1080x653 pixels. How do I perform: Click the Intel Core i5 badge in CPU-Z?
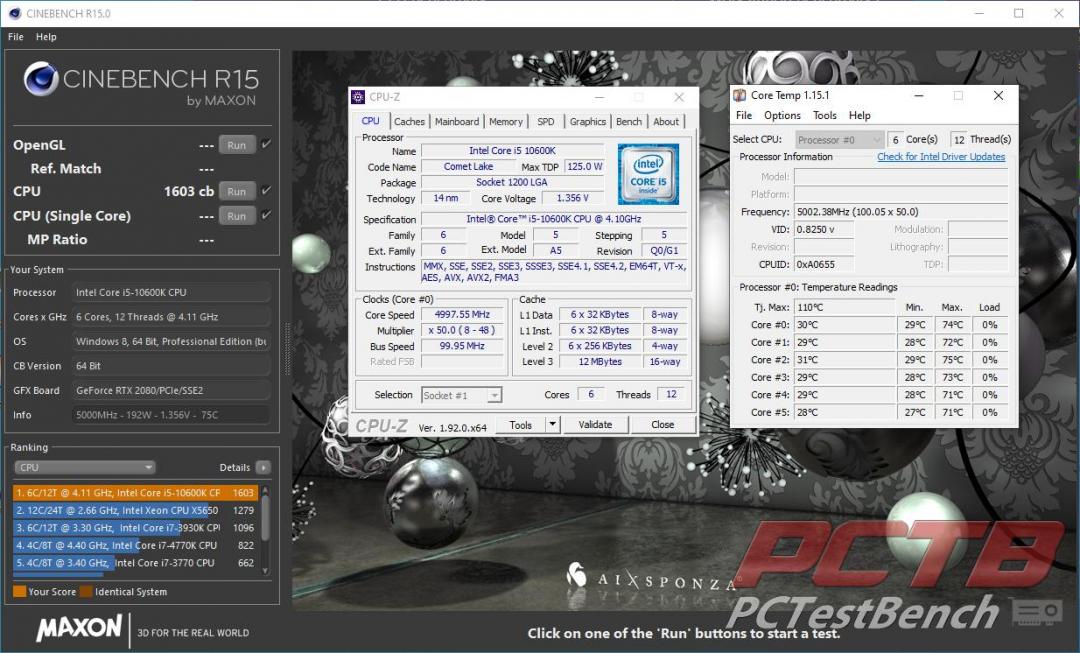648,174
